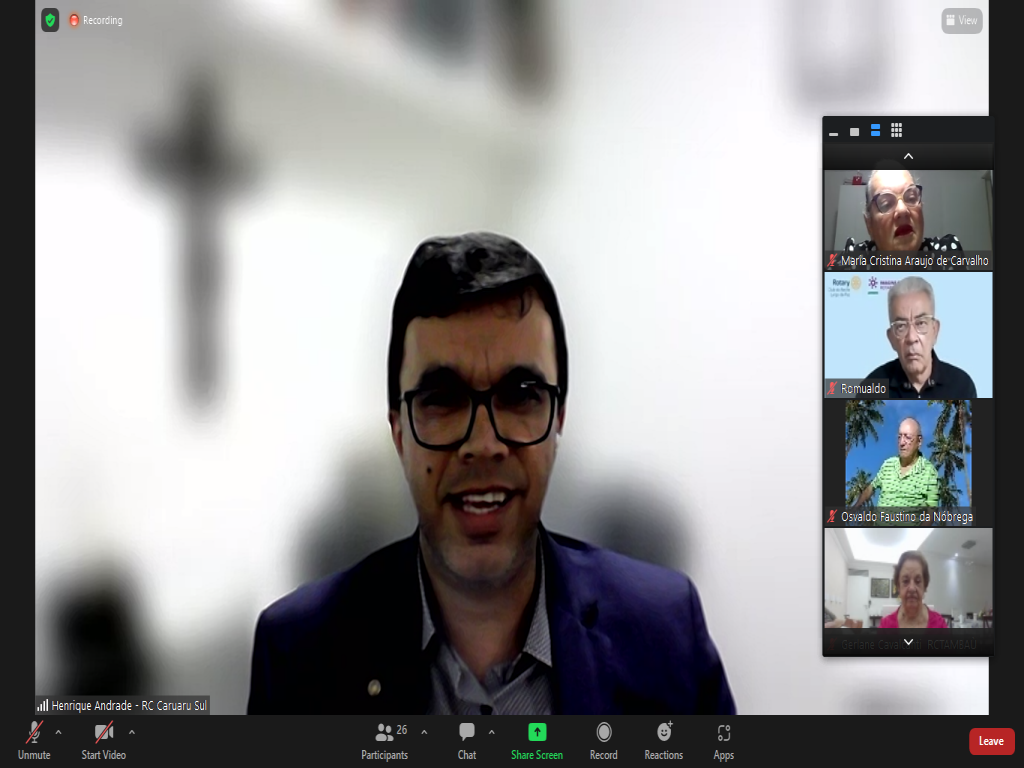This screenshot has width=1024, height=768.
Task: Open the Chat panel
Action: (x=466, y=739)
